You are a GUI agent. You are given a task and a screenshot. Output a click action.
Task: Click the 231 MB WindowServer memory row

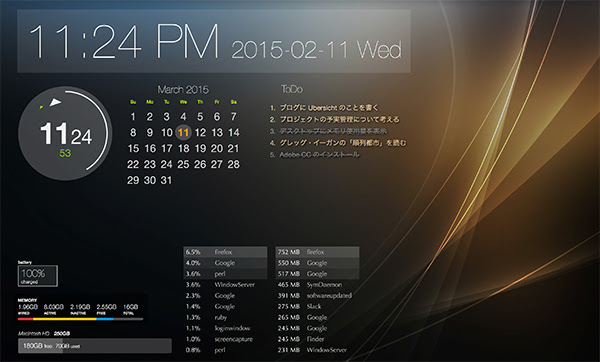[317, 350]
